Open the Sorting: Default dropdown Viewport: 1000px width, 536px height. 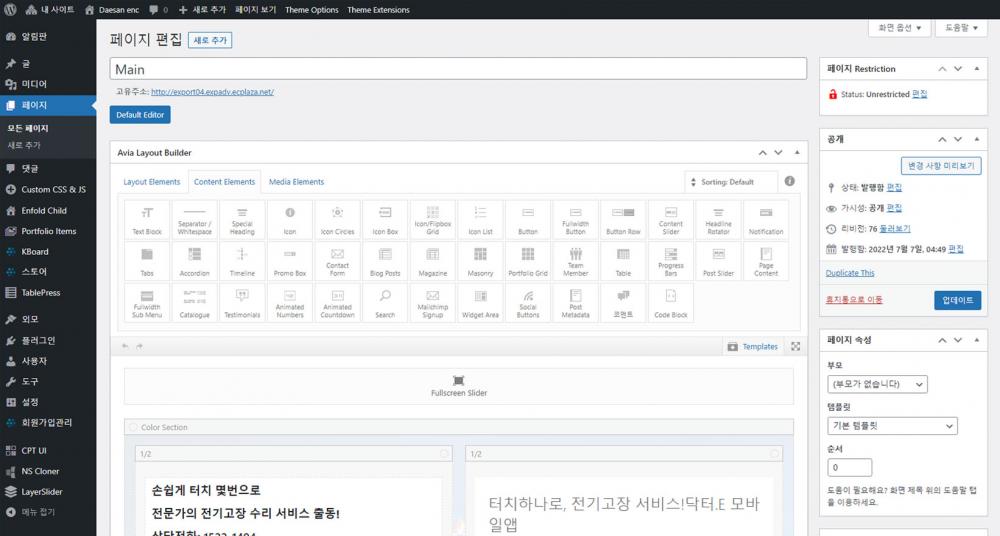[x=731, y=182]
